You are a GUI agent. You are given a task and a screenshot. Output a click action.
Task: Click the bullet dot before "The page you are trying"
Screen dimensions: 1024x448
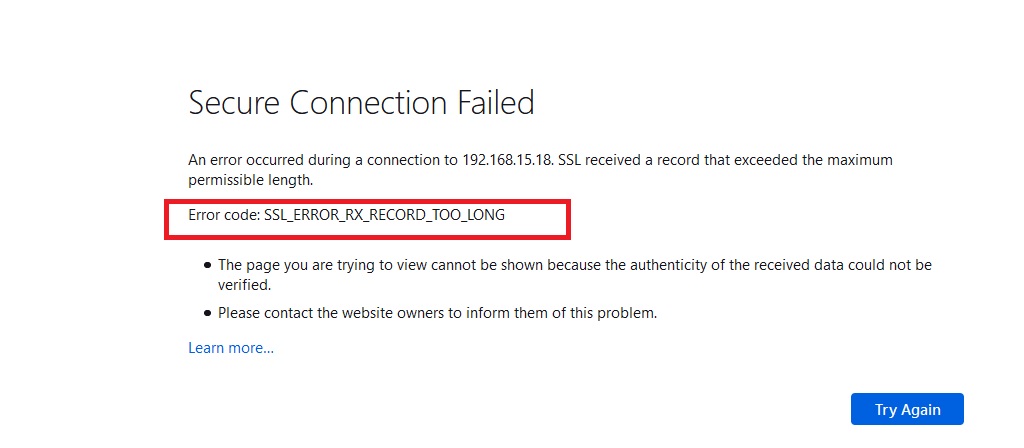208,266
